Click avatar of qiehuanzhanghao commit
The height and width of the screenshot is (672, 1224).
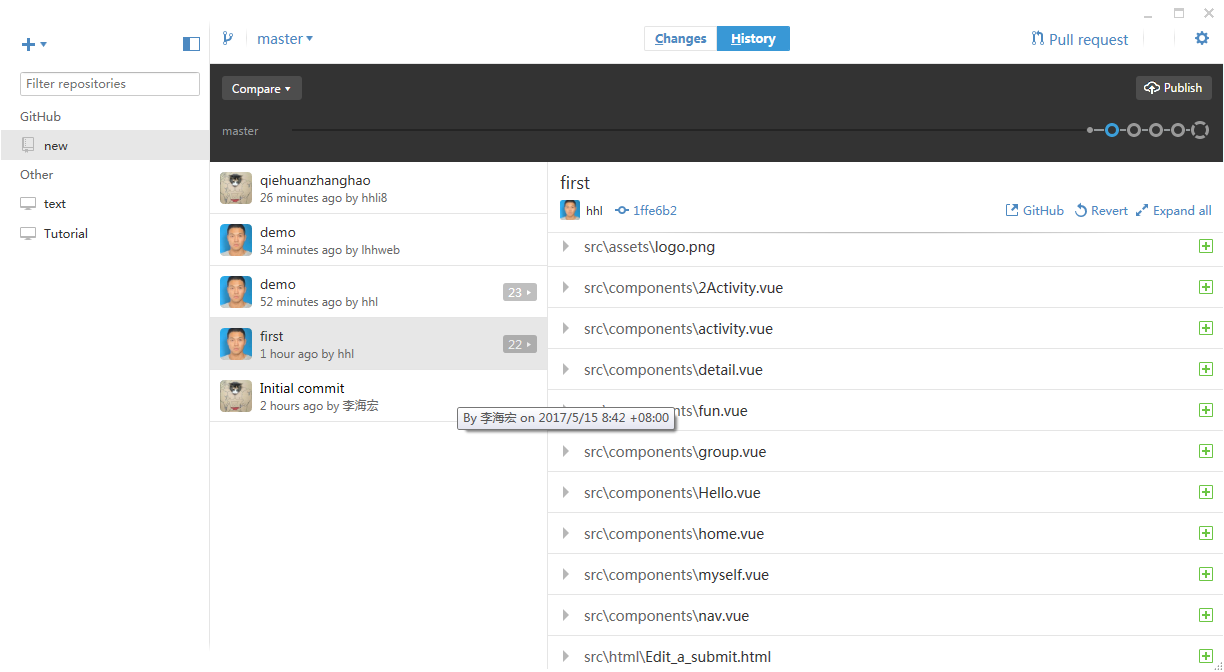point(236,188)
